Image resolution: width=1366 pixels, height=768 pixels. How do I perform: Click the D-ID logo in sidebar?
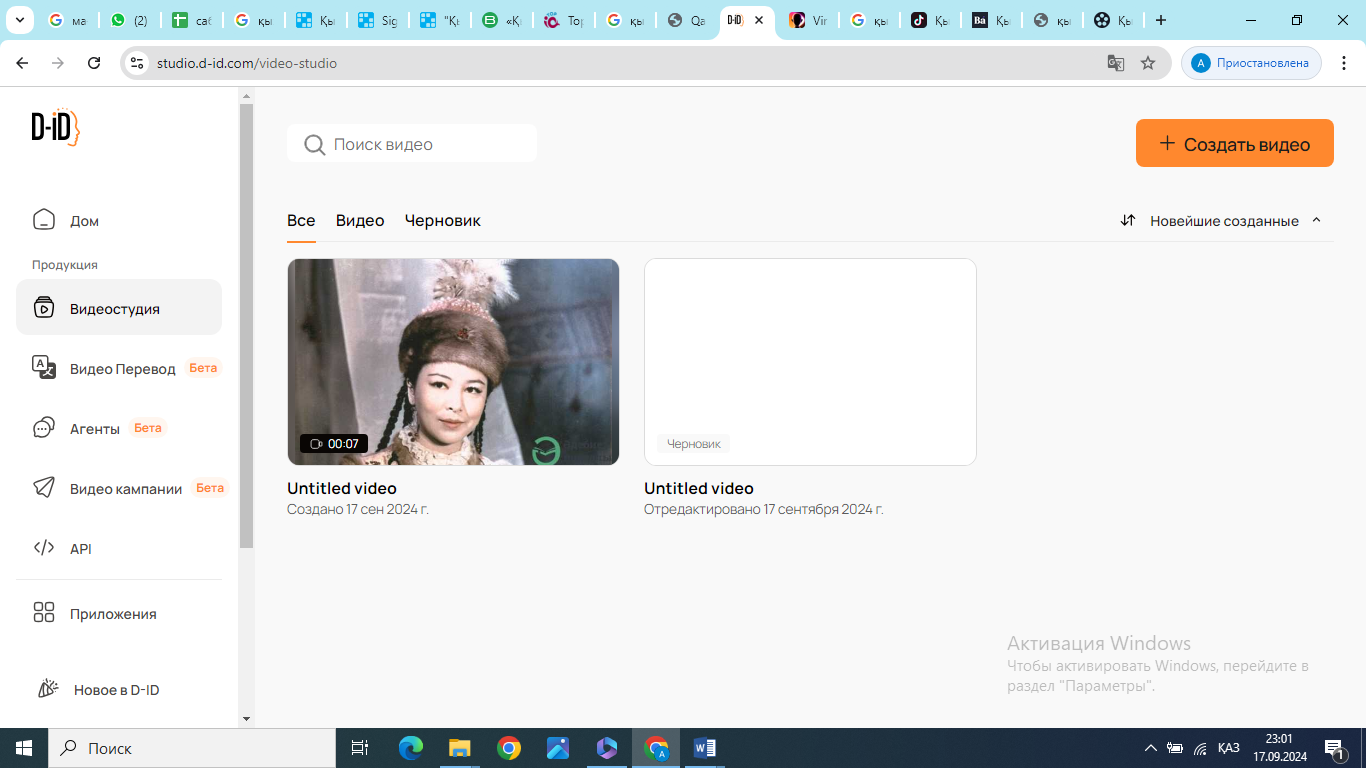[x=55, y=127]
